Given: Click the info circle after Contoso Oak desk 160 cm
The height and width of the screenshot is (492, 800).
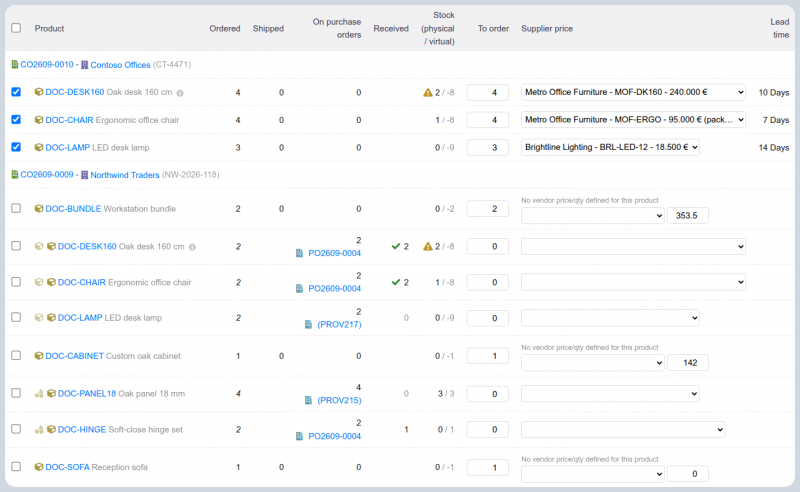Looking at the screenshot, I should [180, 93].
